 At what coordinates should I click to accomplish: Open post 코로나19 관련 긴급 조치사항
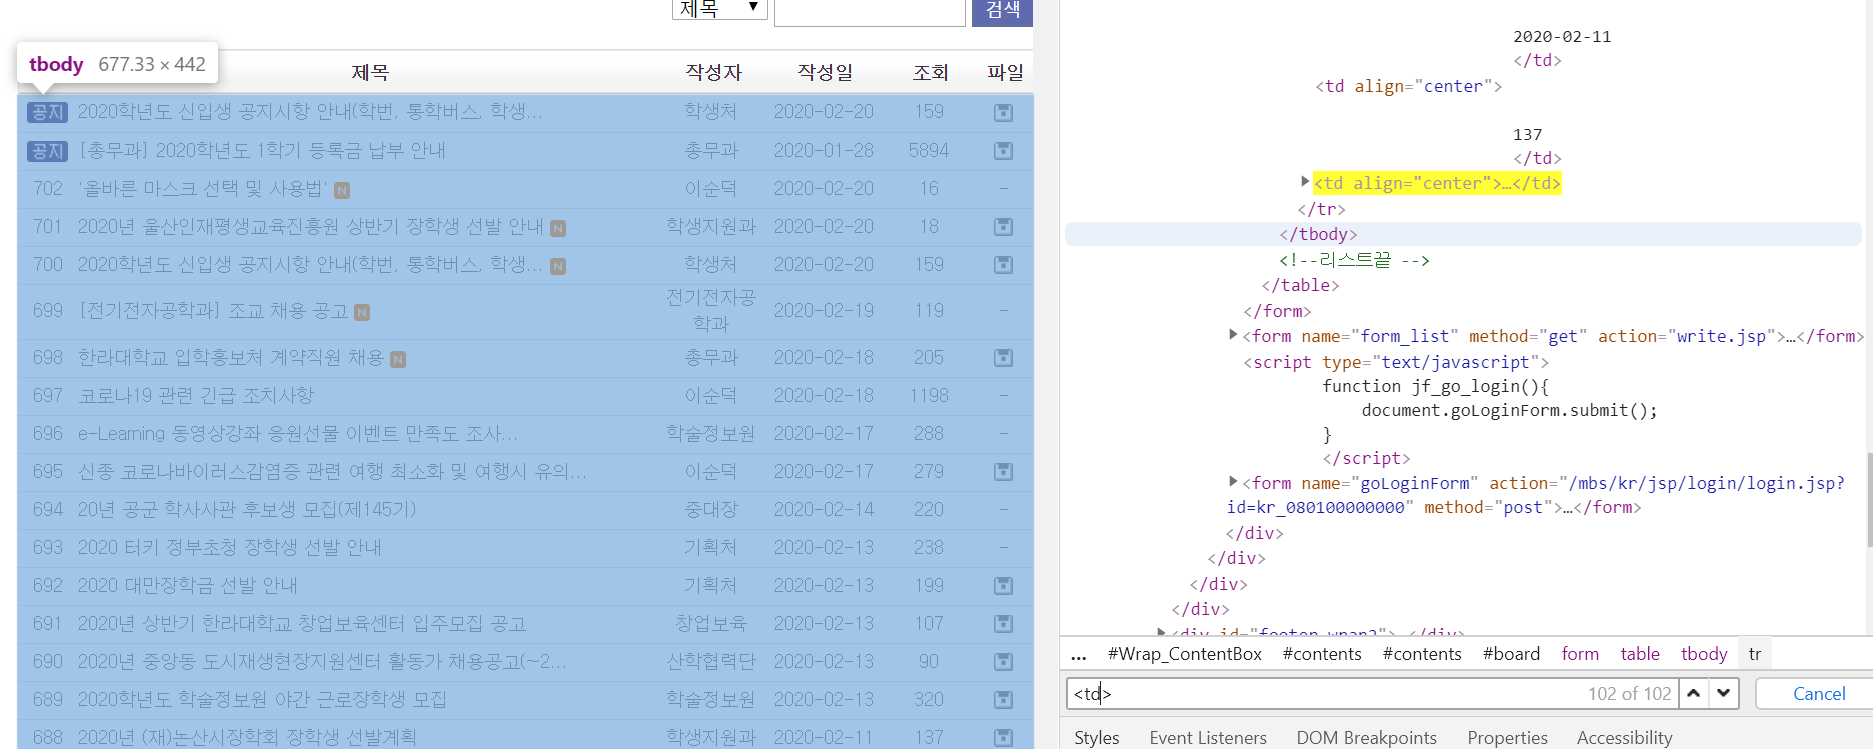pos(196,396)
